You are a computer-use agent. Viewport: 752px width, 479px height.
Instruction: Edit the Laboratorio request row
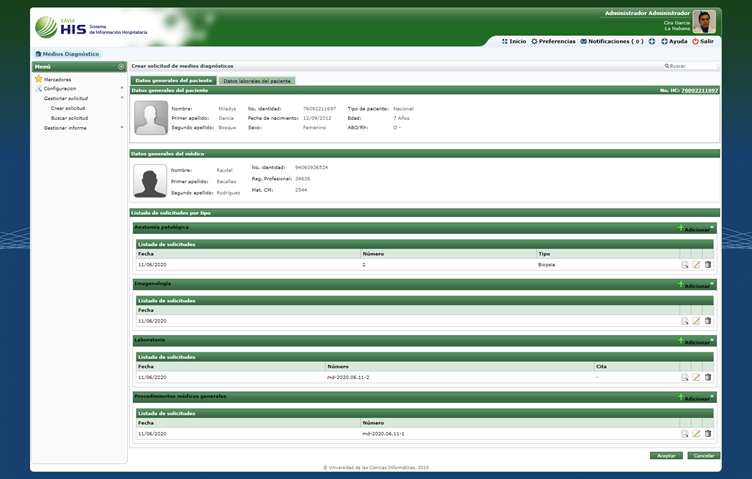coord(696,377)
